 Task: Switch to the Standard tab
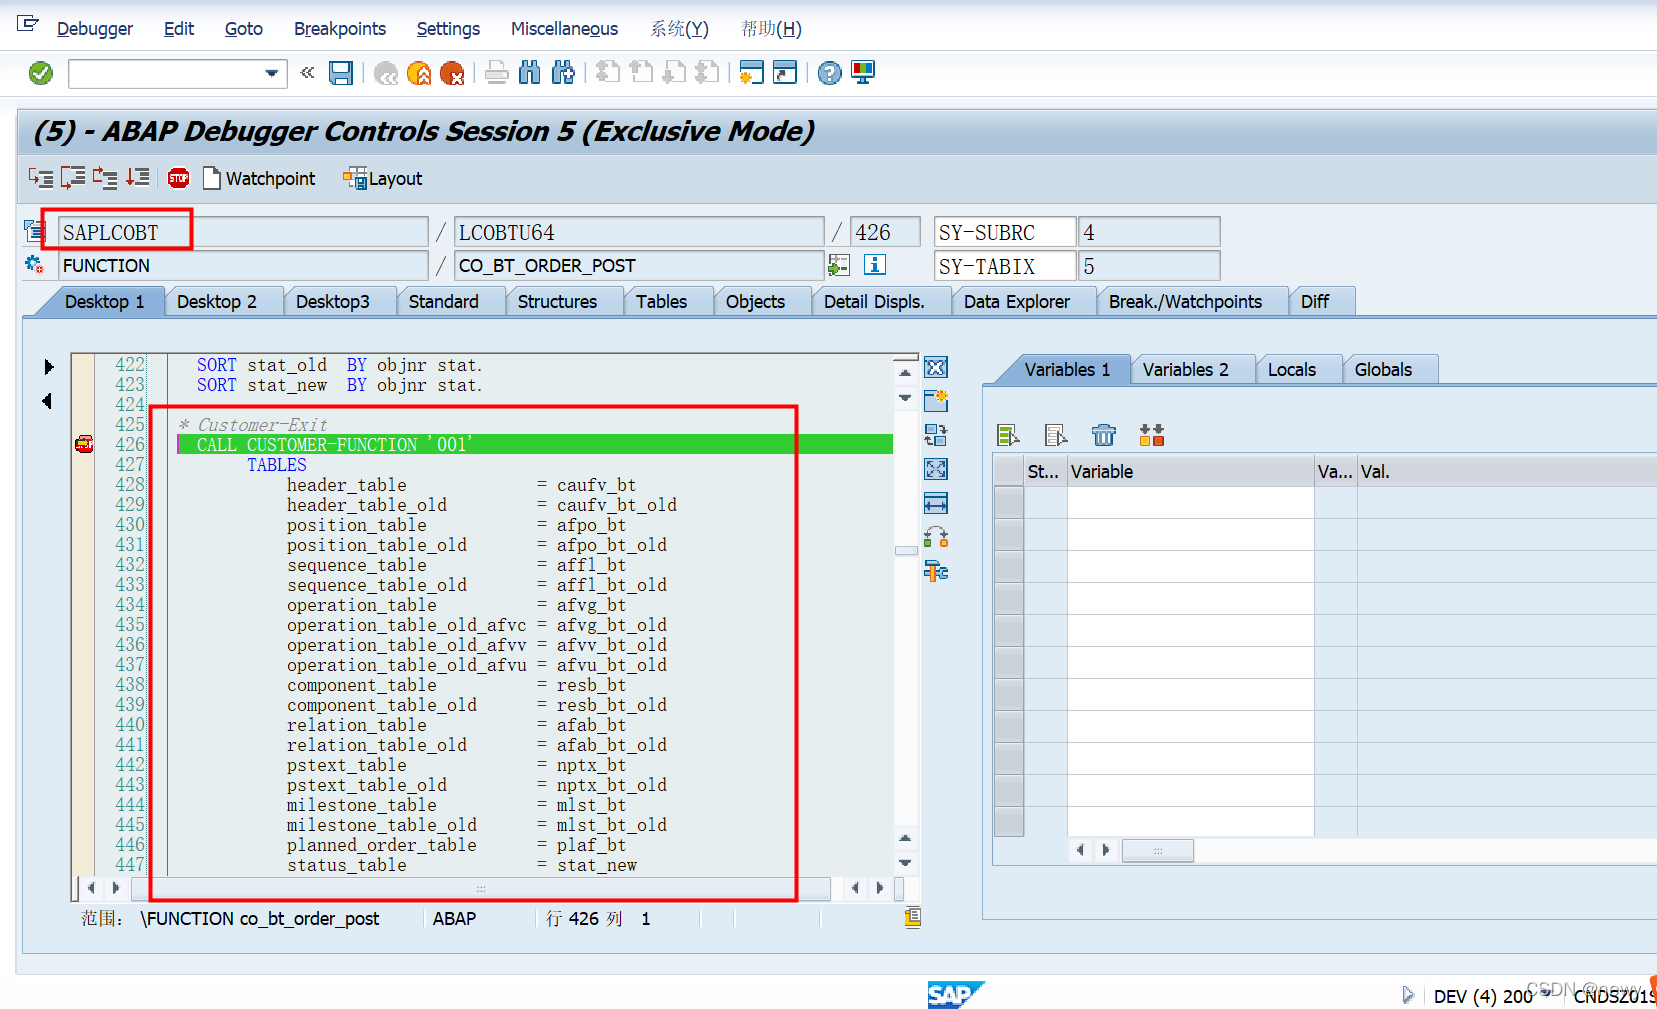coord(444,302)
